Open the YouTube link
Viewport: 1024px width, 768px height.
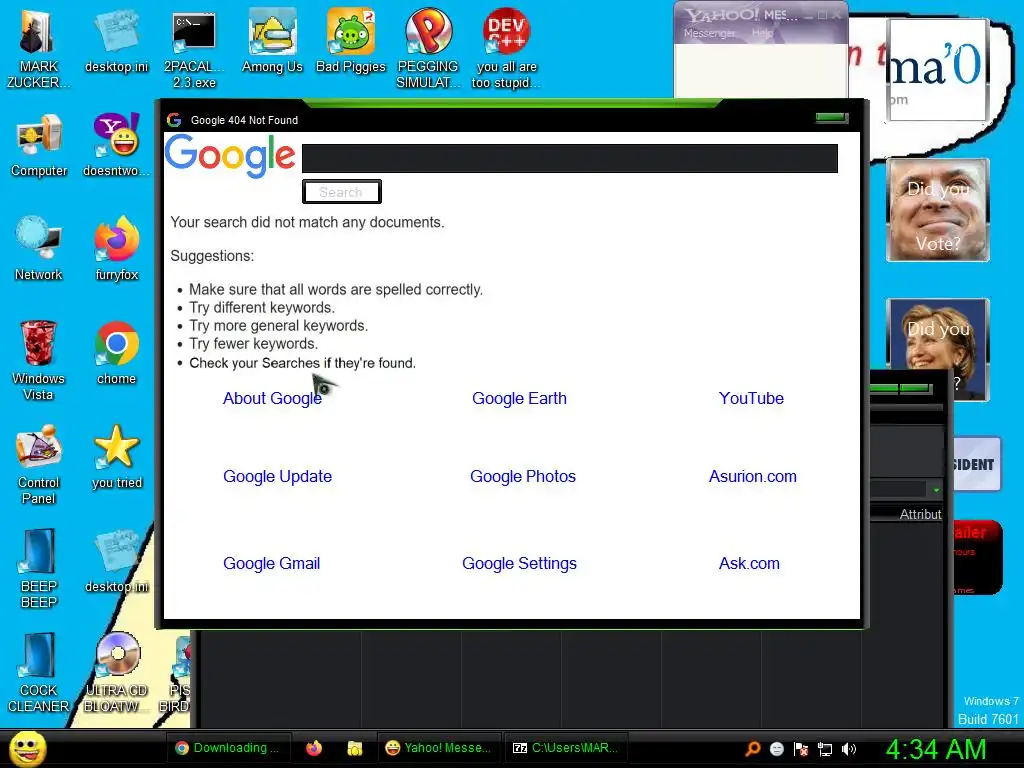click(751, 398)
